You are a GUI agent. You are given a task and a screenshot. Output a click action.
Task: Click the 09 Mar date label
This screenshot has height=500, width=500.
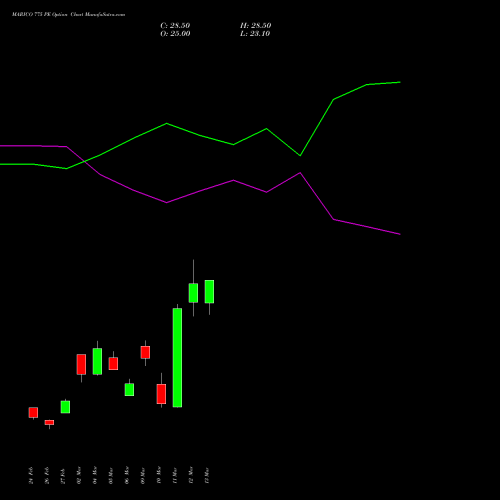143,476
